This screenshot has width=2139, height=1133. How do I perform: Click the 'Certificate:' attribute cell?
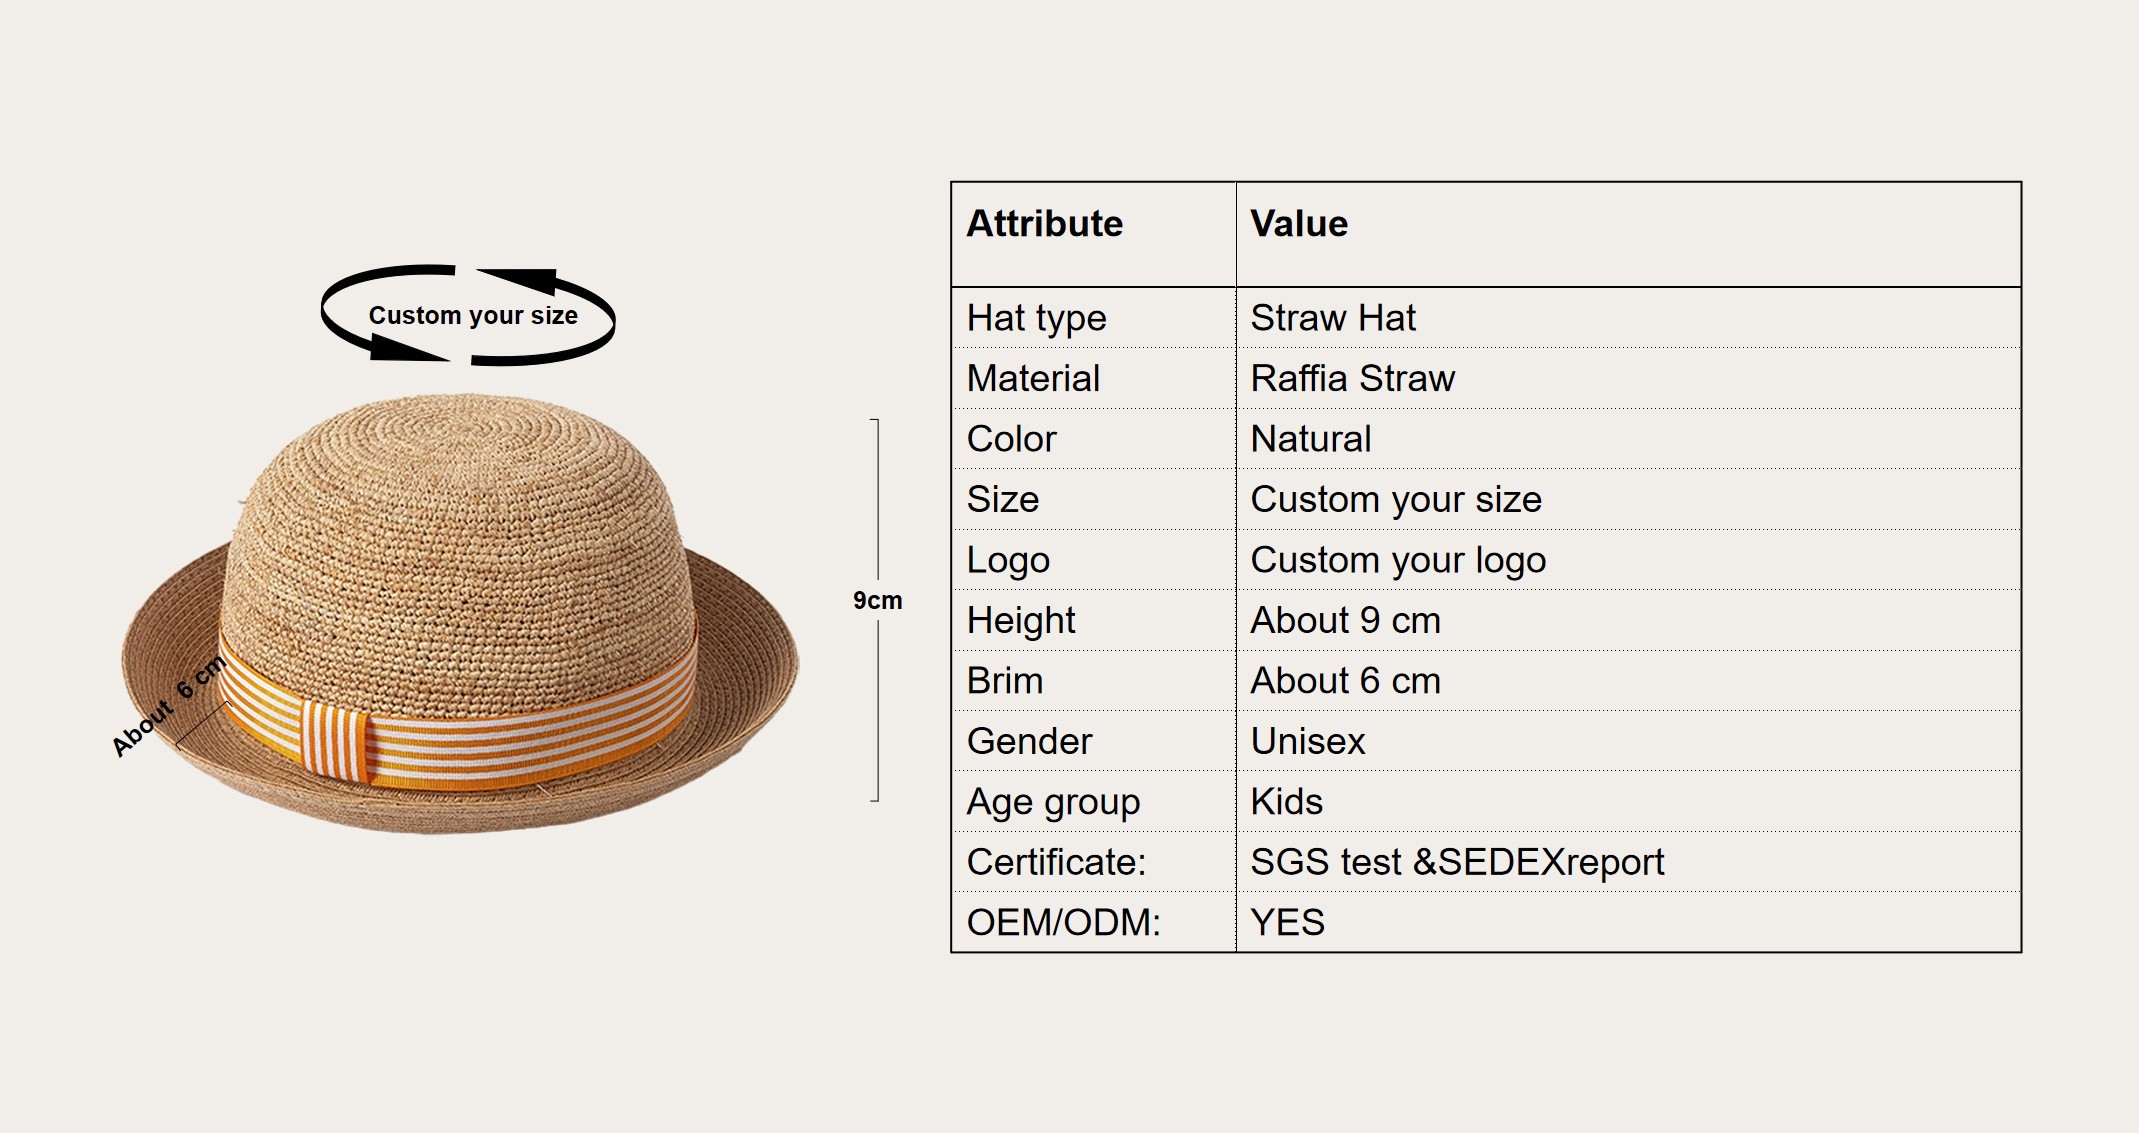(1093, 862)
